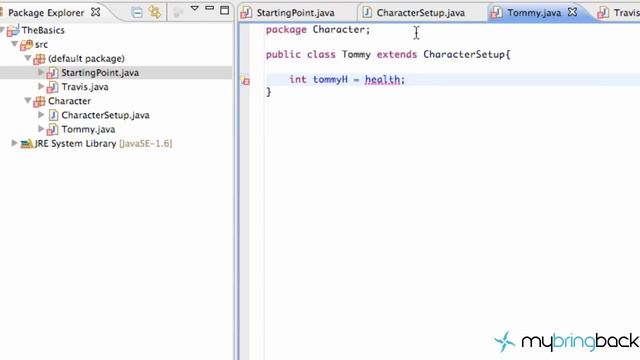The height and width of the screenshot is (360, 640).
Task: Maximize the Package Explorer panel
Action: [x=224, y=10]
